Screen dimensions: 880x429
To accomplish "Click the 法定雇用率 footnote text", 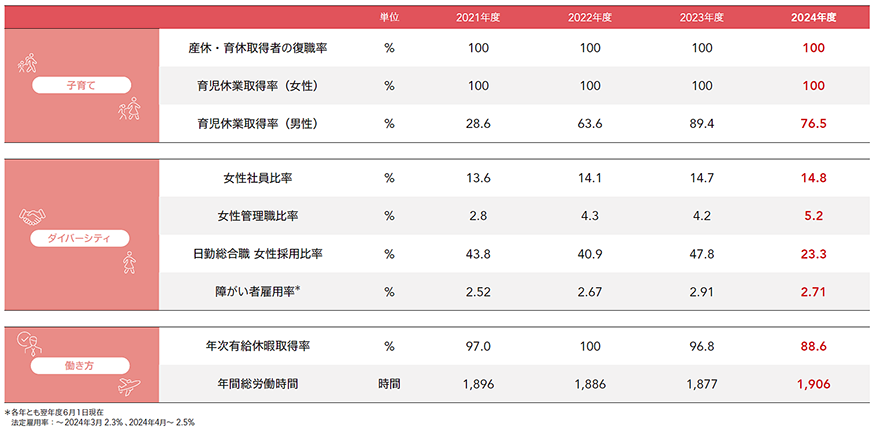I will pos(102,422).
